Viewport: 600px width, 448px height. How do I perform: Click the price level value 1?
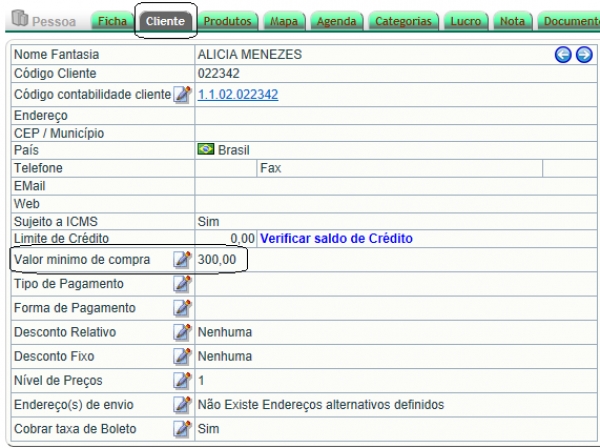click(201, 380)
